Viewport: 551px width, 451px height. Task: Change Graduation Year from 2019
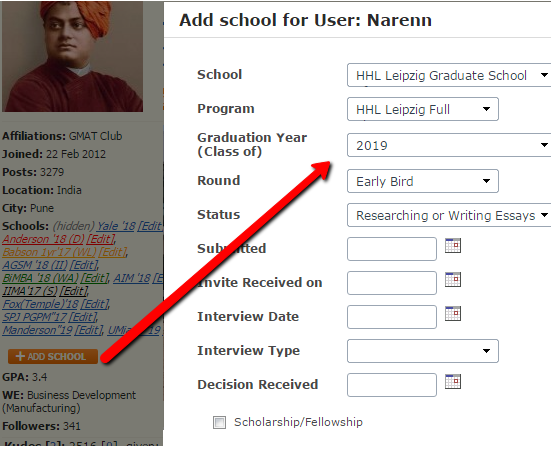click(x=449, y=145)
